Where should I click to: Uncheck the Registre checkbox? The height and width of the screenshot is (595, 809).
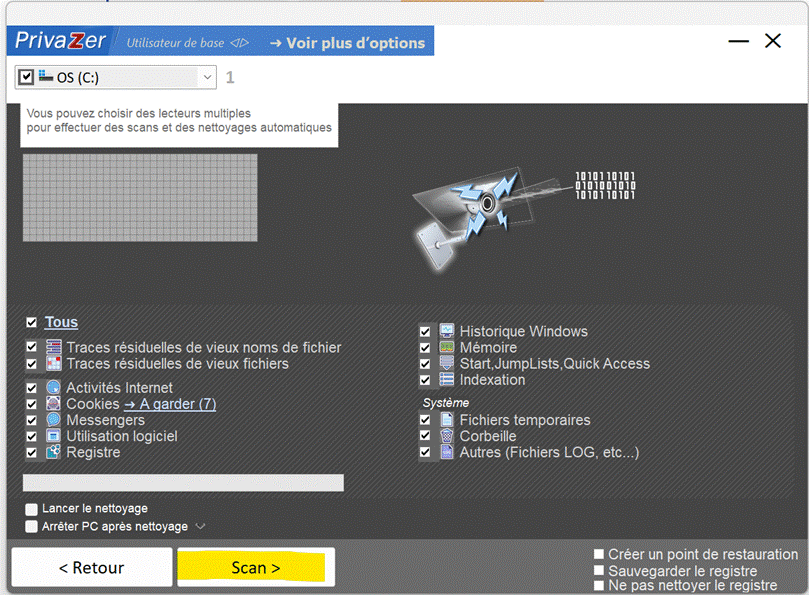pos(31,453)
